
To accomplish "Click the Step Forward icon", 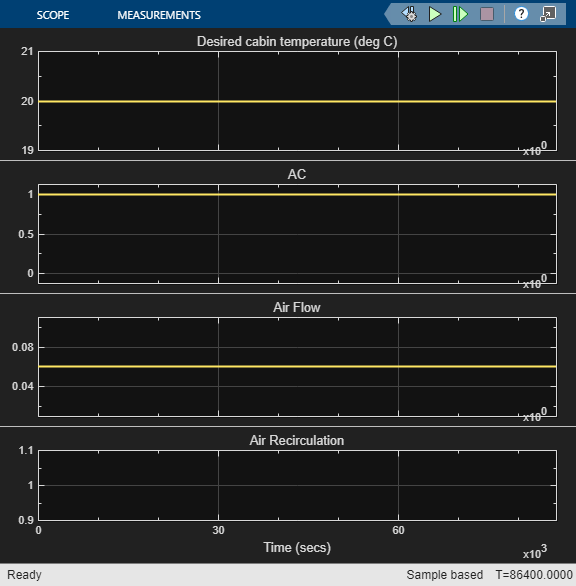I will point(460,14).
